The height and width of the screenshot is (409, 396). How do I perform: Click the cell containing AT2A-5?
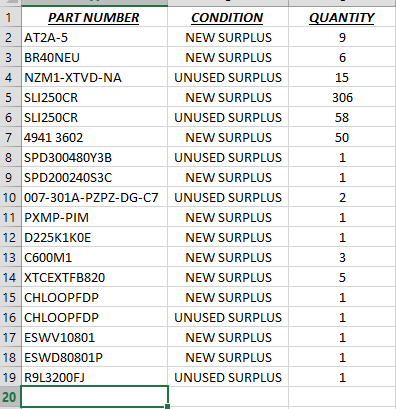pyautogui.click(x=94, y=37)
